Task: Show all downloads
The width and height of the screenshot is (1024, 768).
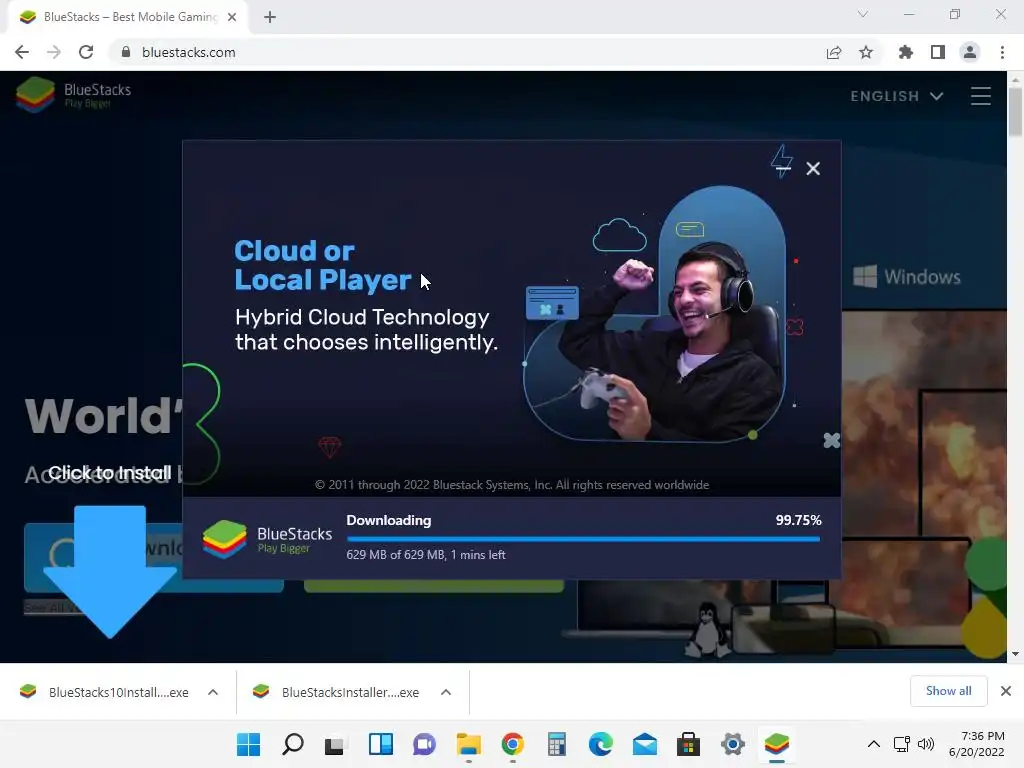Action: [948, 691]
